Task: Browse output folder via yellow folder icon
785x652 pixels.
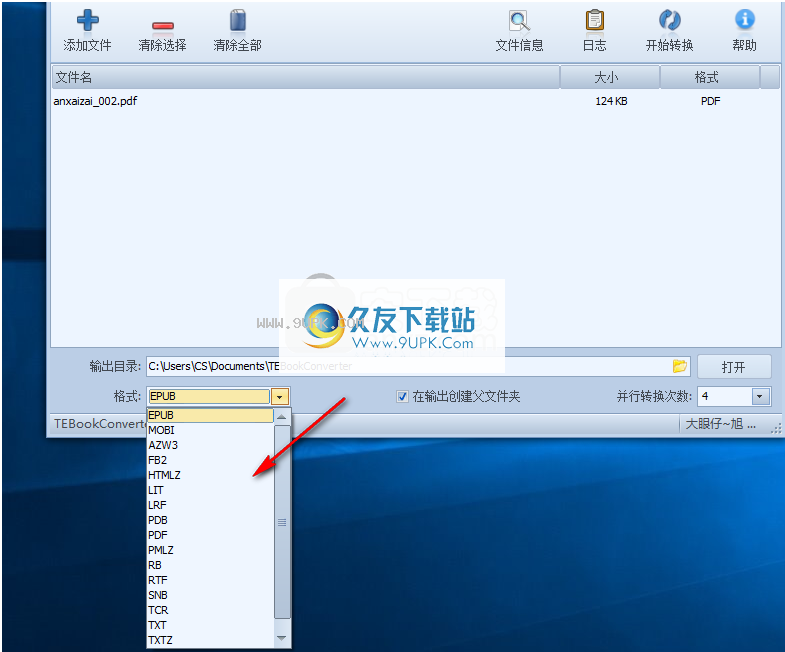Action: [679, 366]
